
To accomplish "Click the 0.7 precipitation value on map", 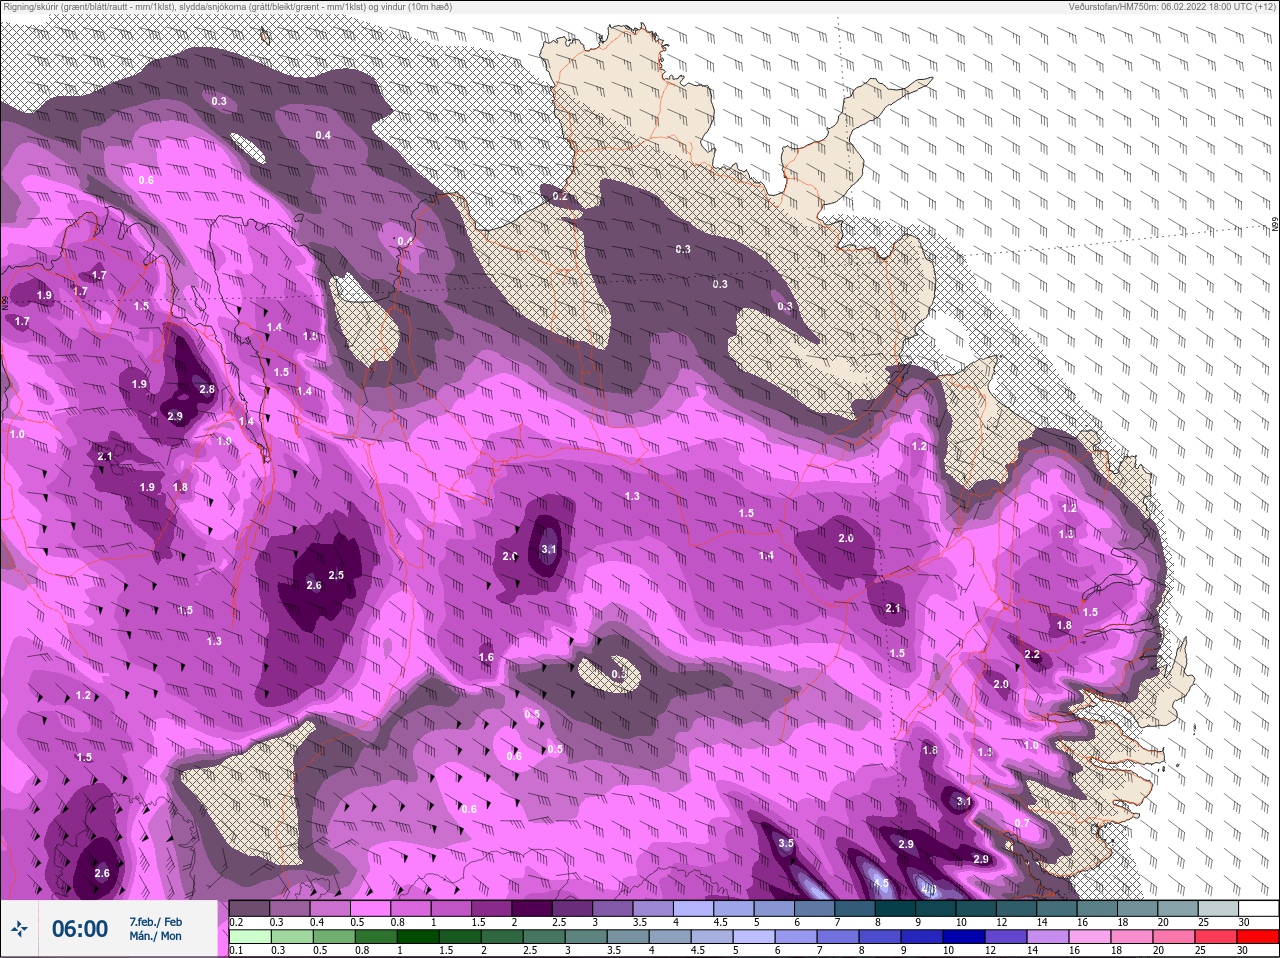I will coord(1021,824).
